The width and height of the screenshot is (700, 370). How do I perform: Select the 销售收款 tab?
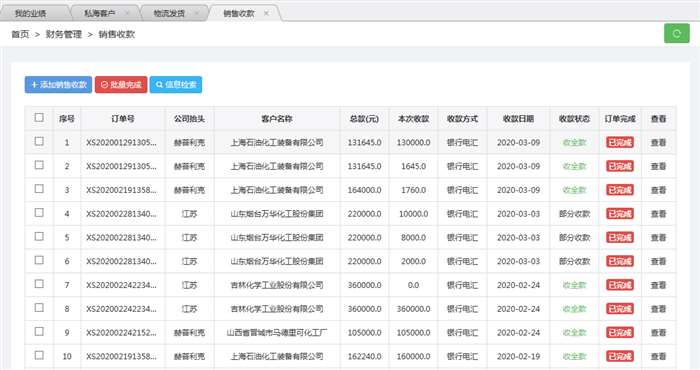(239, 13)
